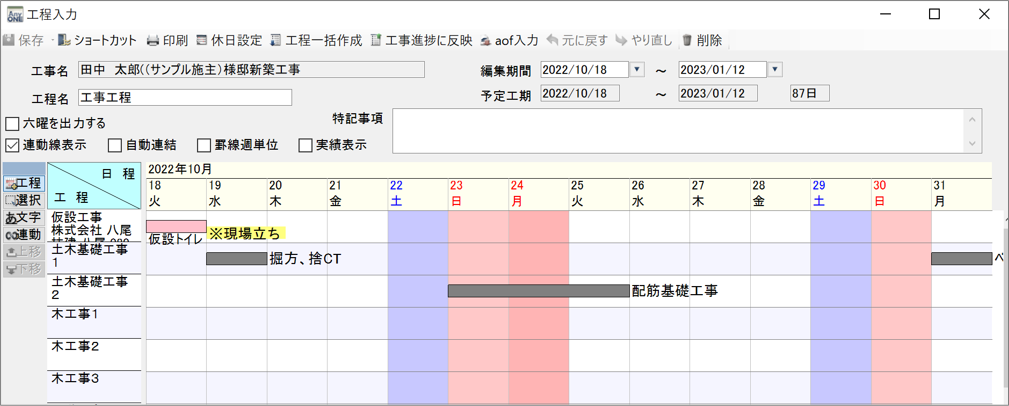The image size is (1009, 406).
Task: Select the 木工事1 row header
Action: [x=94, y=323]
